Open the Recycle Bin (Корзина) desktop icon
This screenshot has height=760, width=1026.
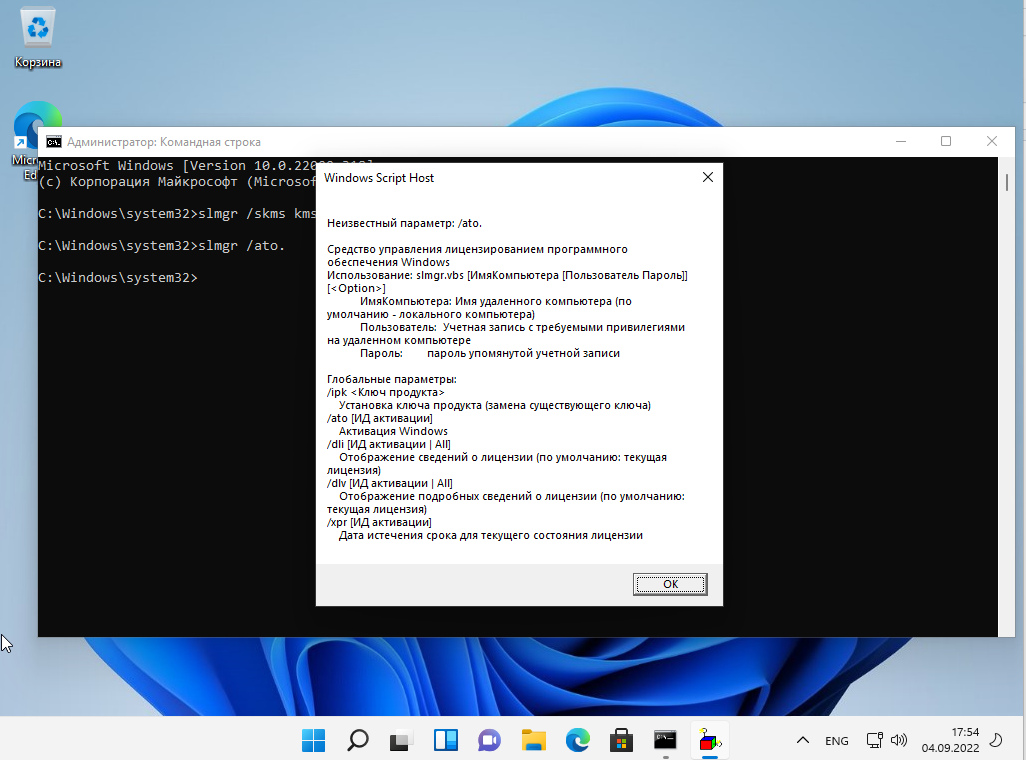37,38
